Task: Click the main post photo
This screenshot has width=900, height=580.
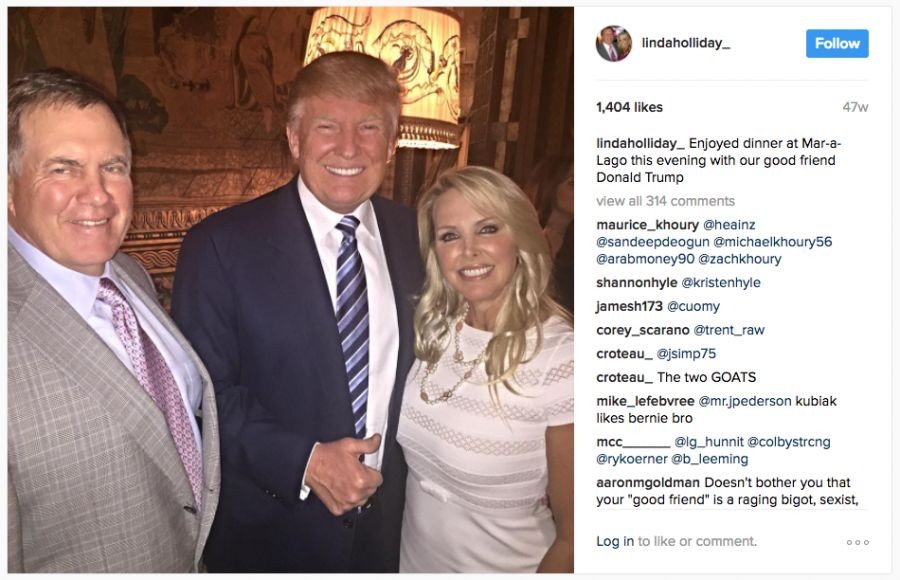Action: 290,290
